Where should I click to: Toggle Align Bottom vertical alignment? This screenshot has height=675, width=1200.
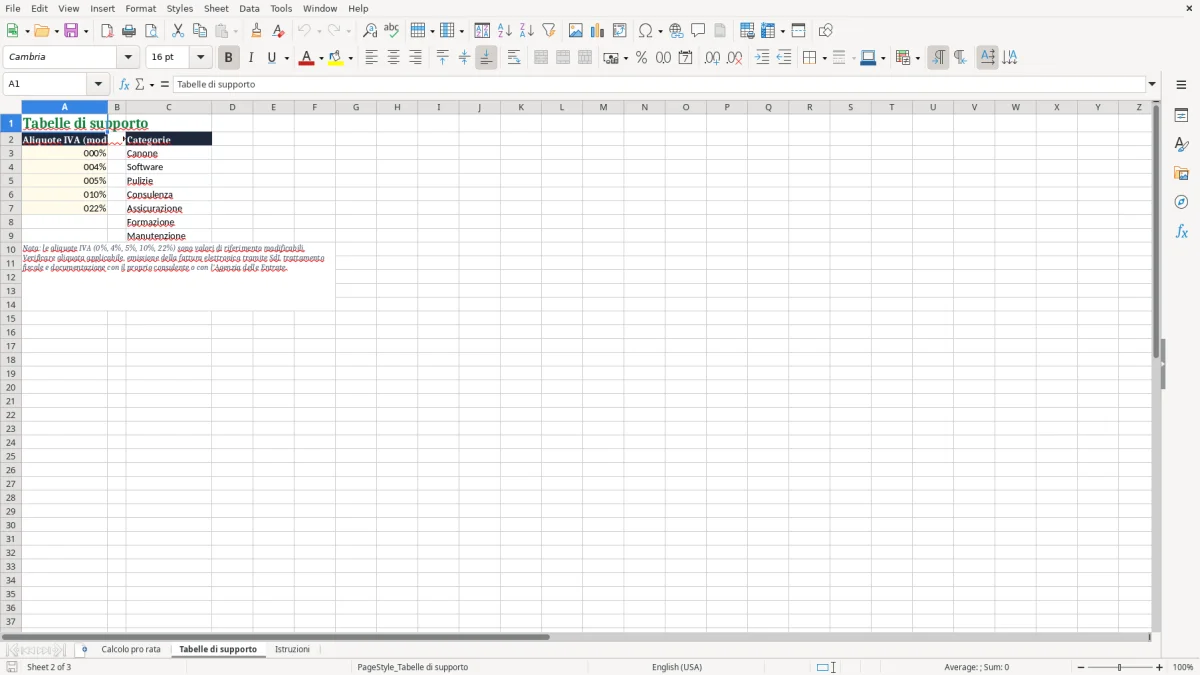[486, 58]
